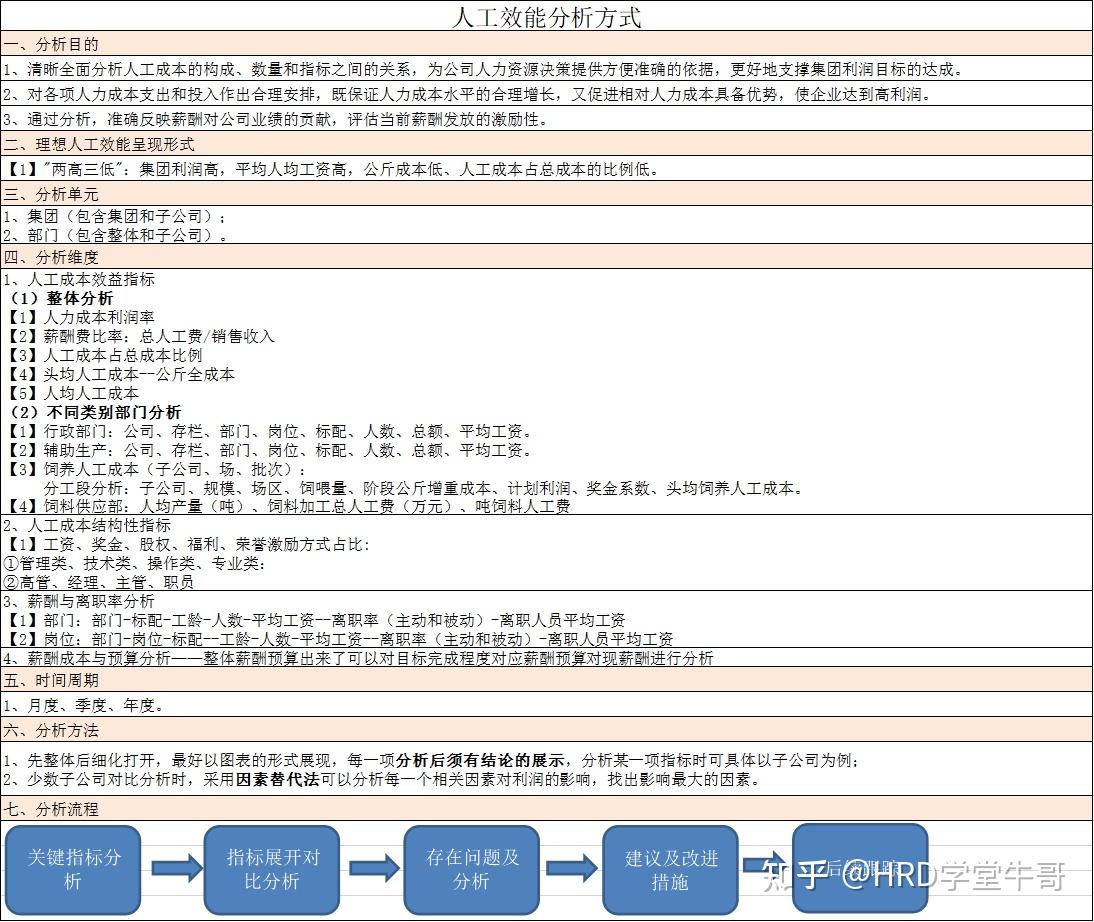
Task: Select the 三、分析单元 header row
Action: click(x=546, y=194)
